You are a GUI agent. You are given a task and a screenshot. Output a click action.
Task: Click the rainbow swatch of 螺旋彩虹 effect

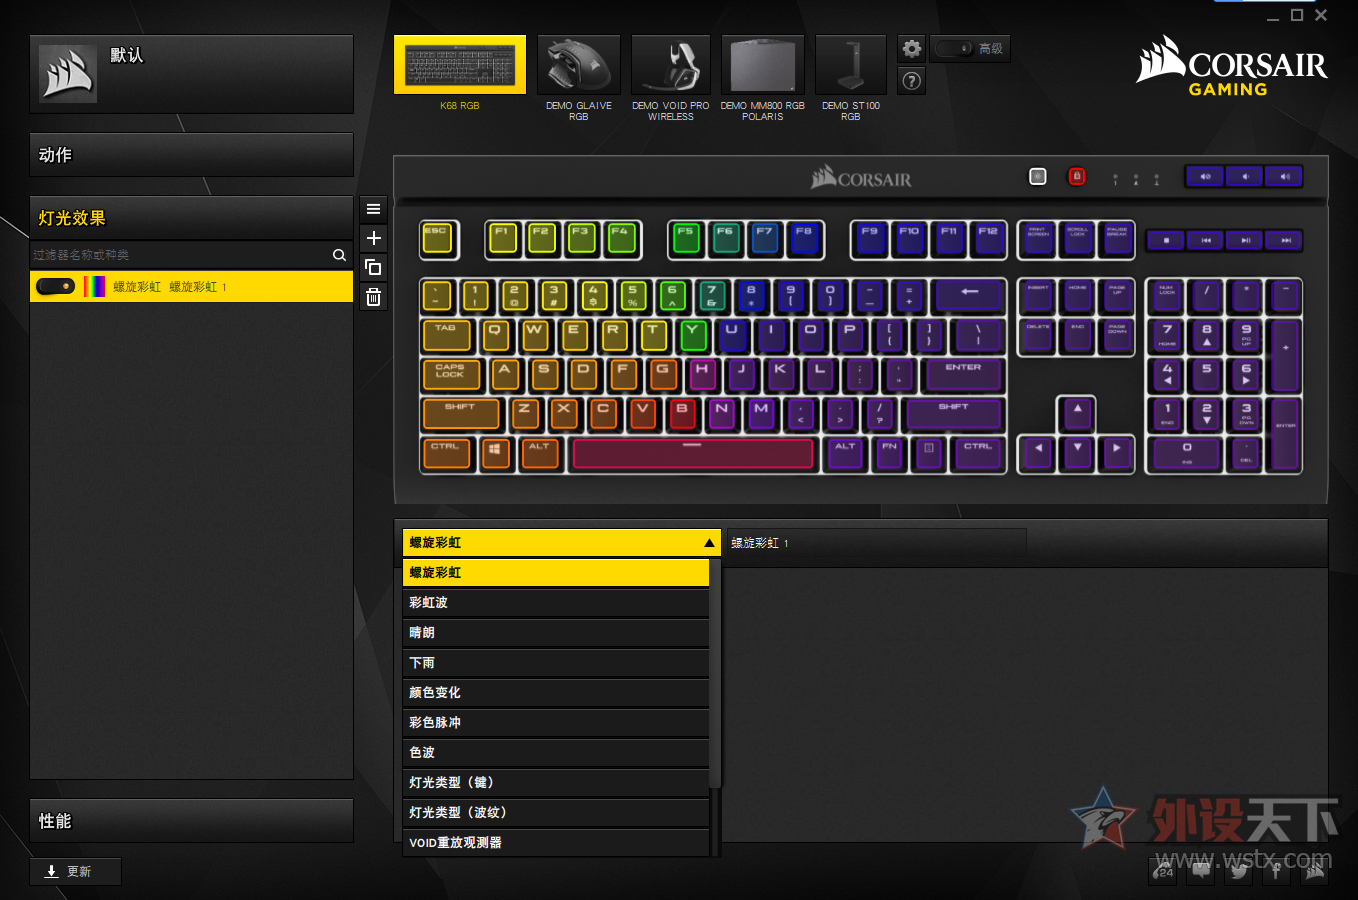click(95, 287)
